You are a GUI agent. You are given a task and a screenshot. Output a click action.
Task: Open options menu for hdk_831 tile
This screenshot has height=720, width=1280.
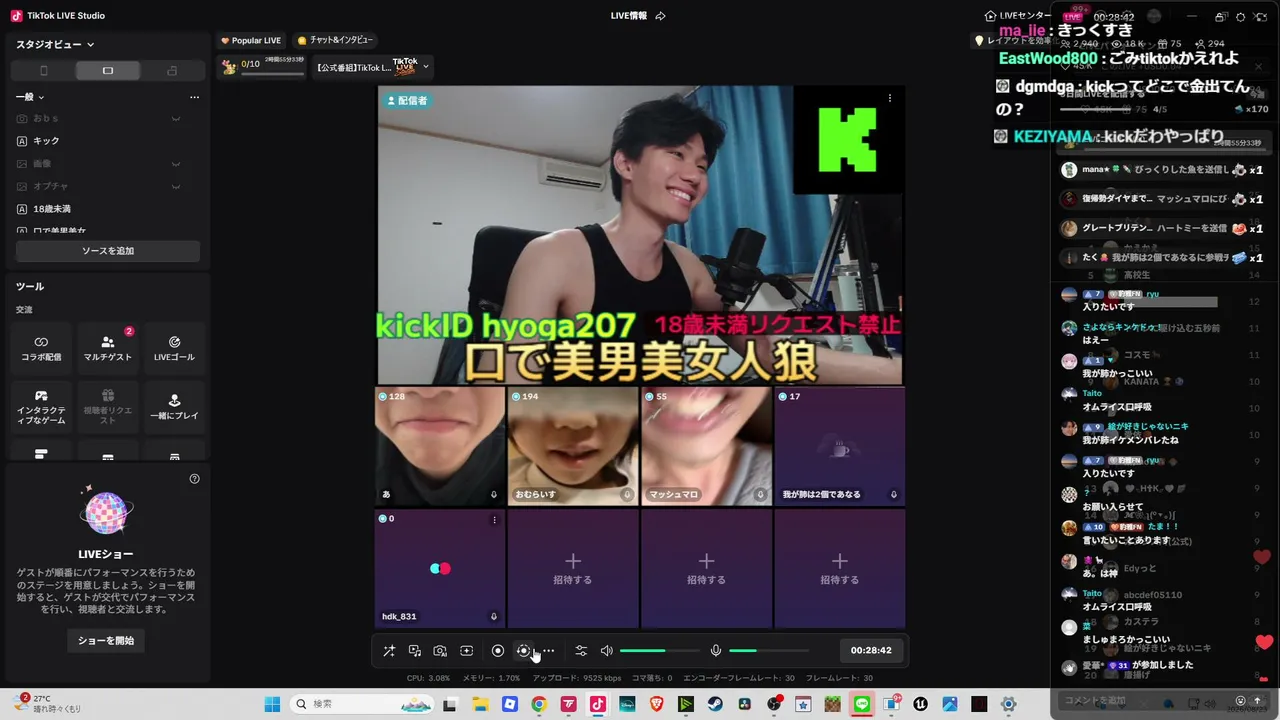click(x=494, y=520)
